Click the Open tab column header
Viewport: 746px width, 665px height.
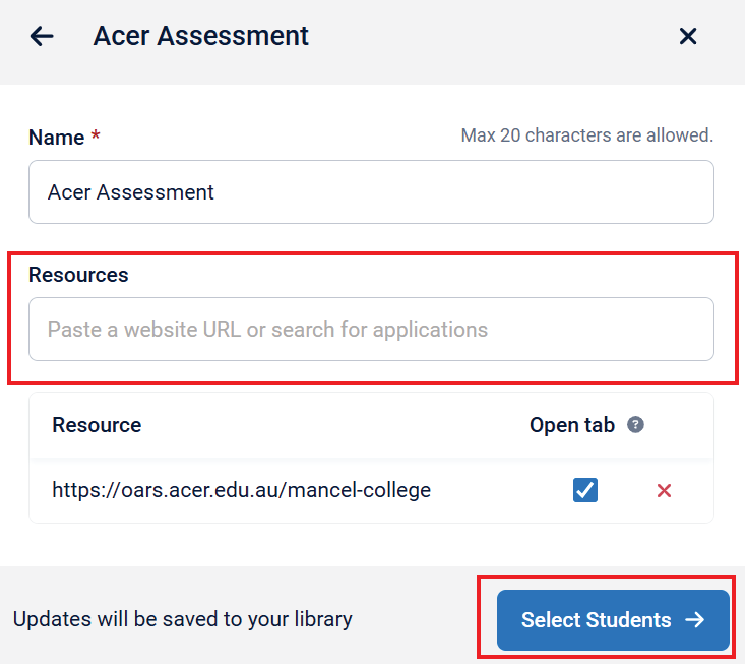coord(572,425)
